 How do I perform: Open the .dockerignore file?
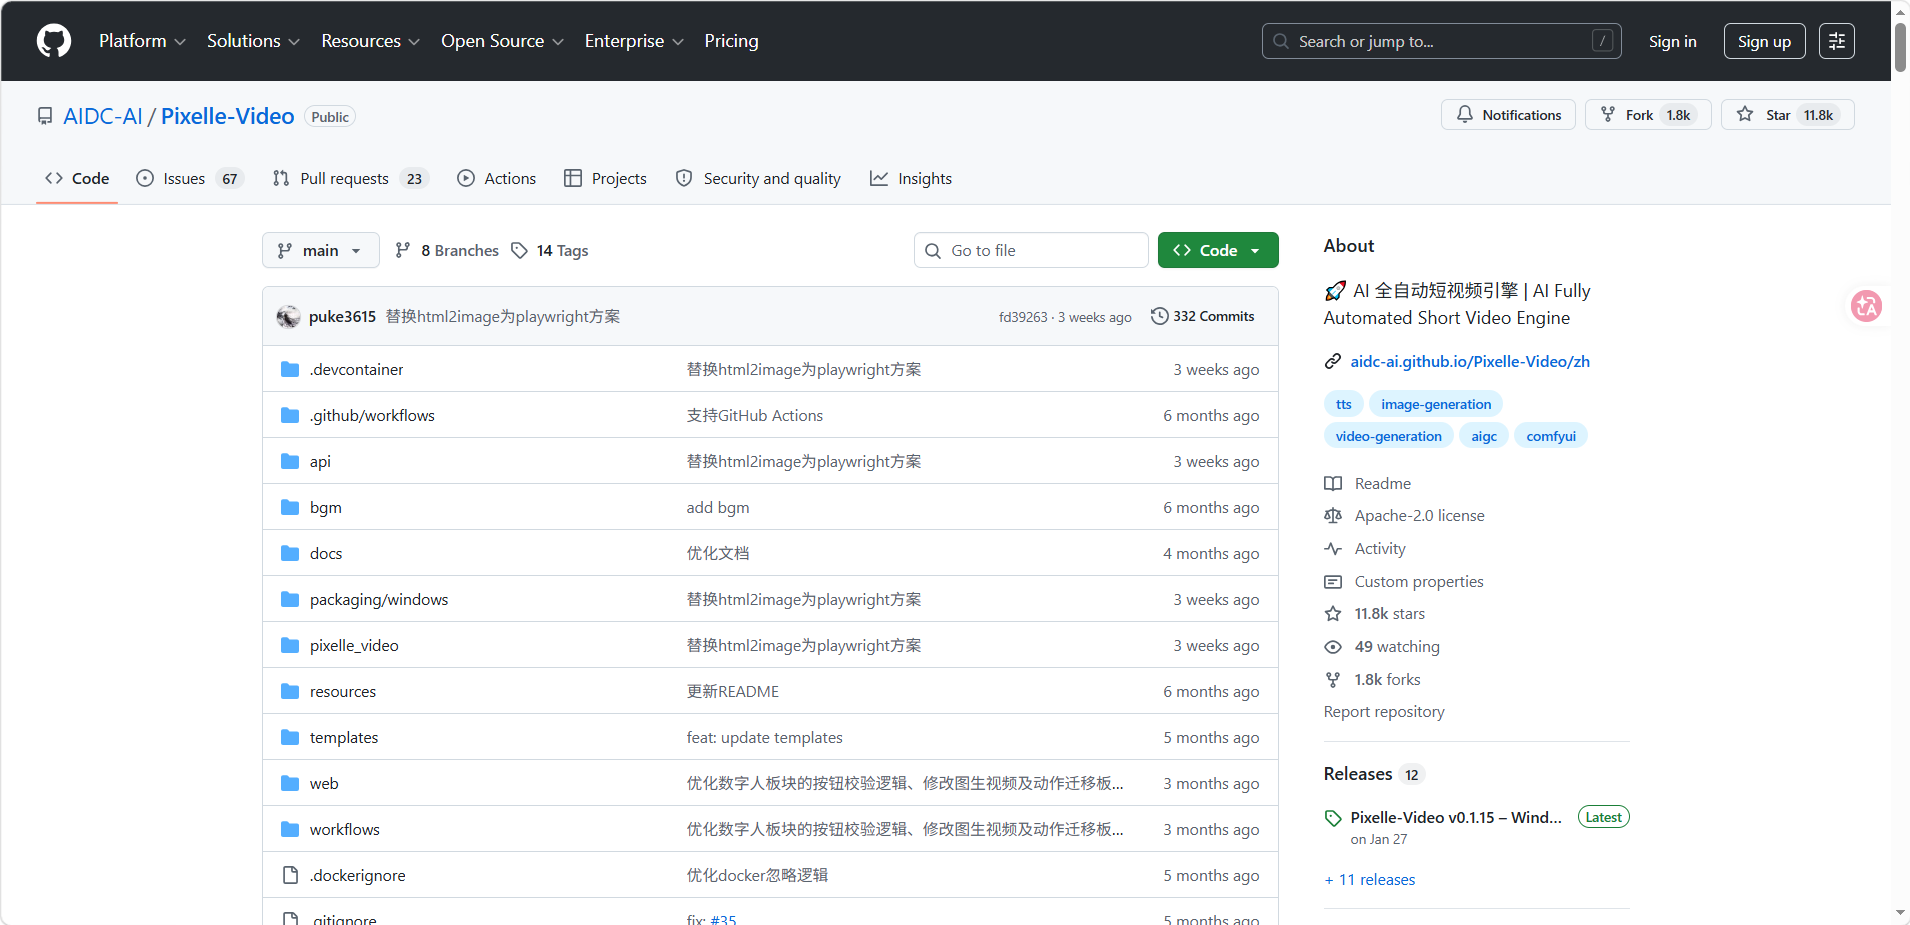[357, 875]
